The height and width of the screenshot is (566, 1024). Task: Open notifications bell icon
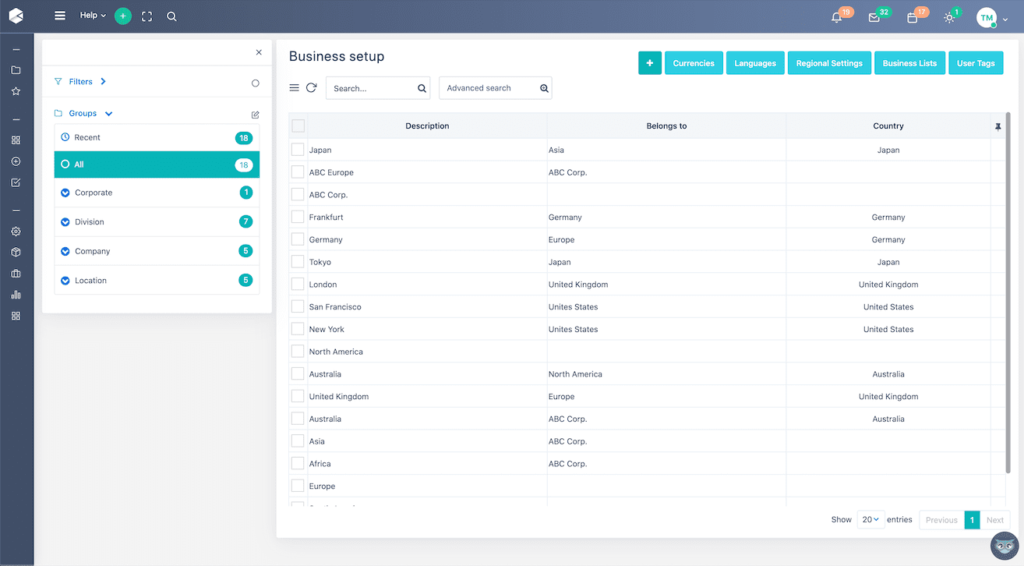coord(837,18)
